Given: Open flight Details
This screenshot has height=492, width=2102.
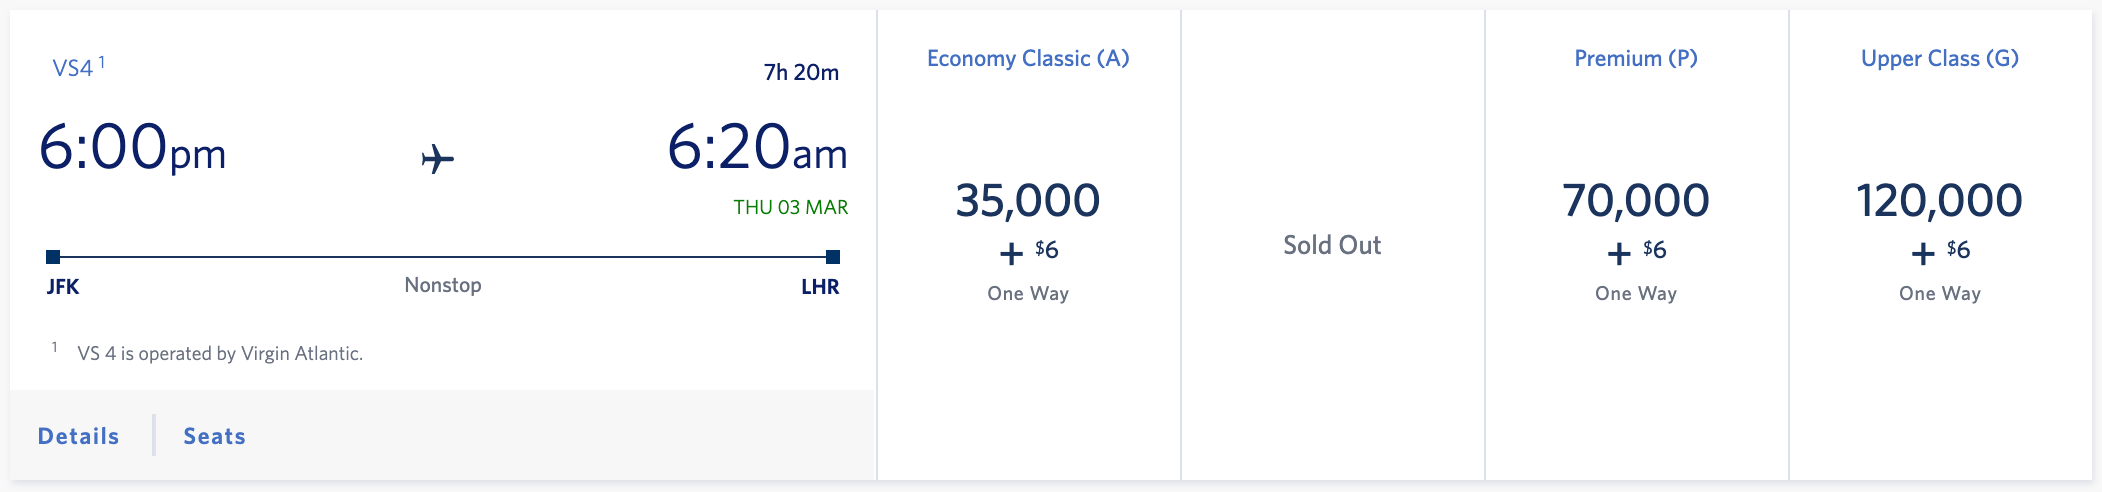Looking at the screenshot, I should point(78,436).
